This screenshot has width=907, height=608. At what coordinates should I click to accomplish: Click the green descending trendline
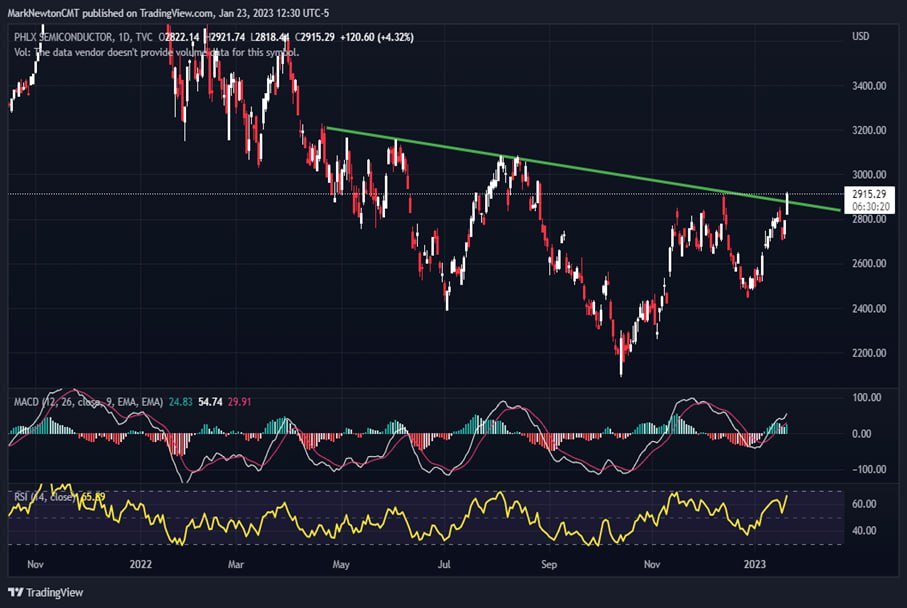pyautogui.click(x=582, y=169)
